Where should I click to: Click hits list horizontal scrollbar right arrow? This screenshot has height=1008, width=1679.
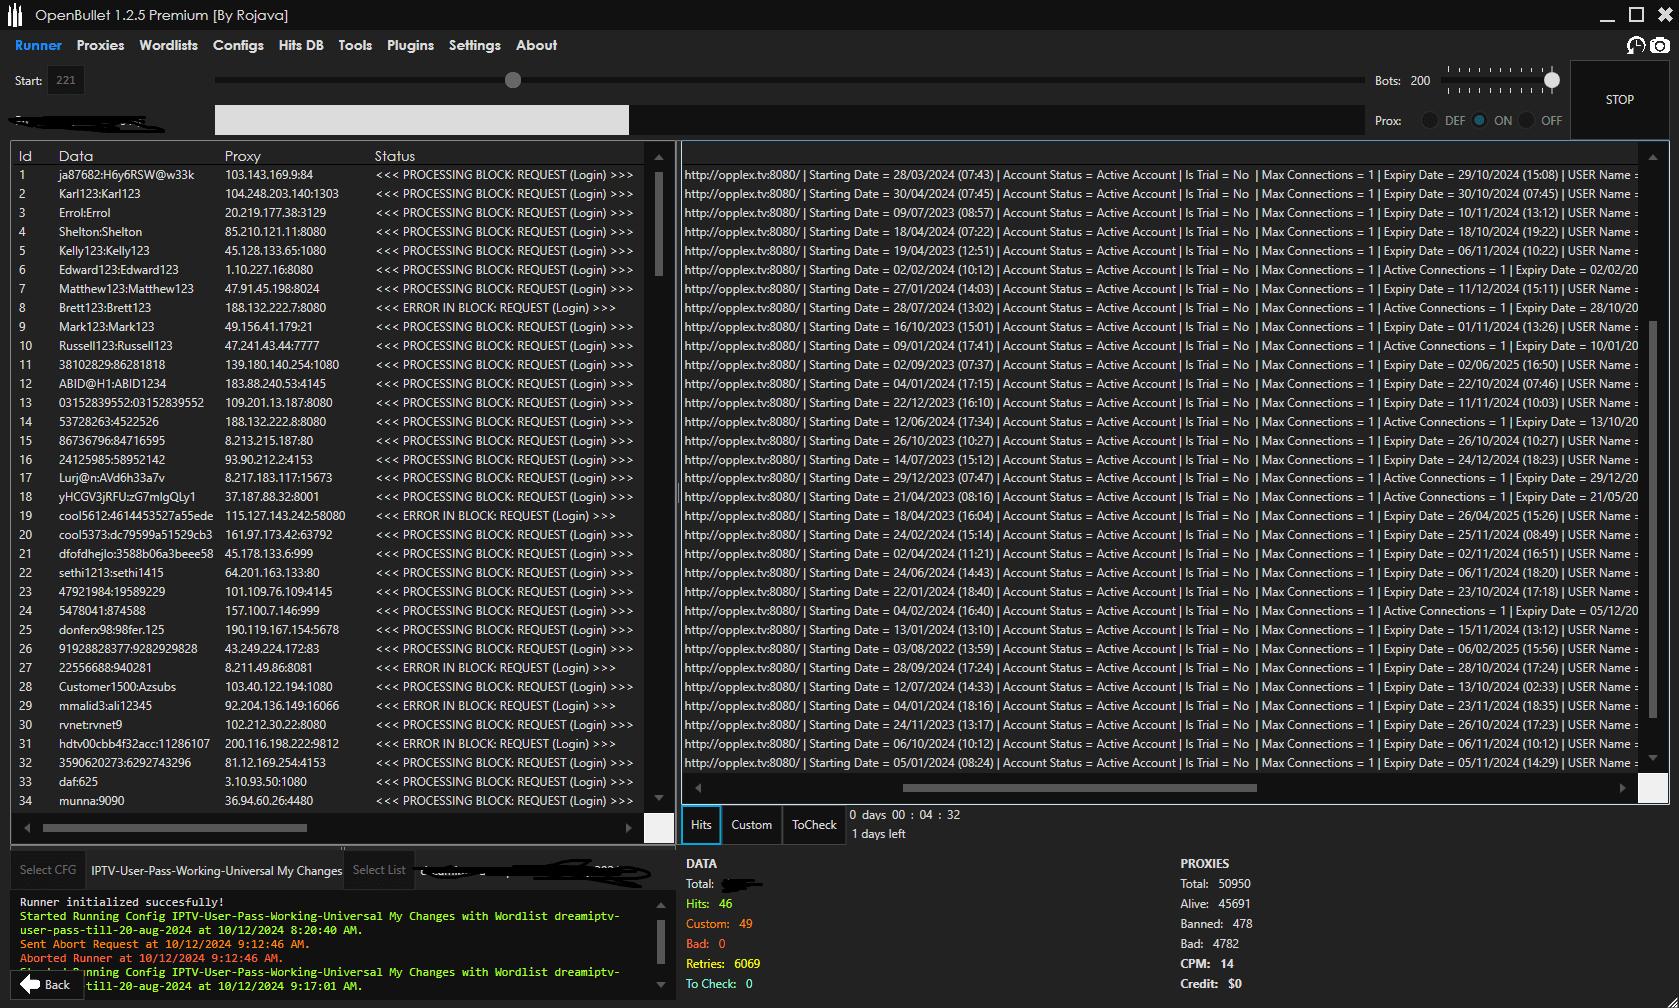pyautogui.click(x=1622, y=788)
